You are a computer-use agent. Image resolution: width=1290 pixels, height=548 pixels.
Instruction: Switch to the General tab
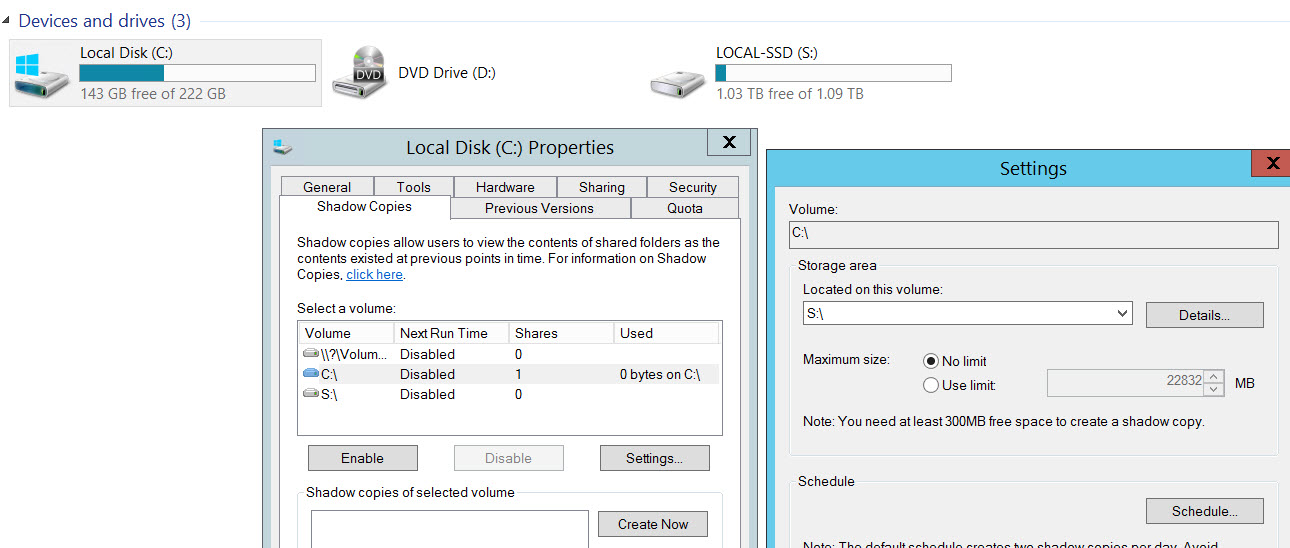click(327, 187)
